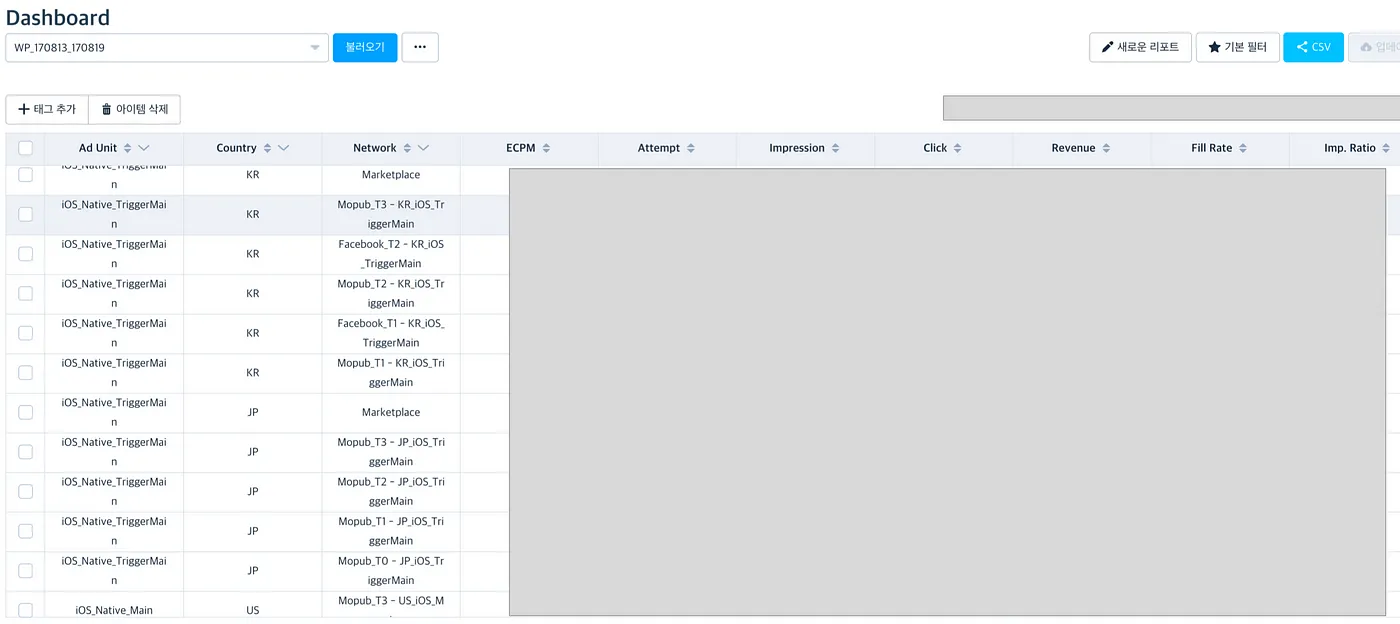Click the blue 불러오기 load button
The image size is (1400, 624).
click(x=365, y=47)
